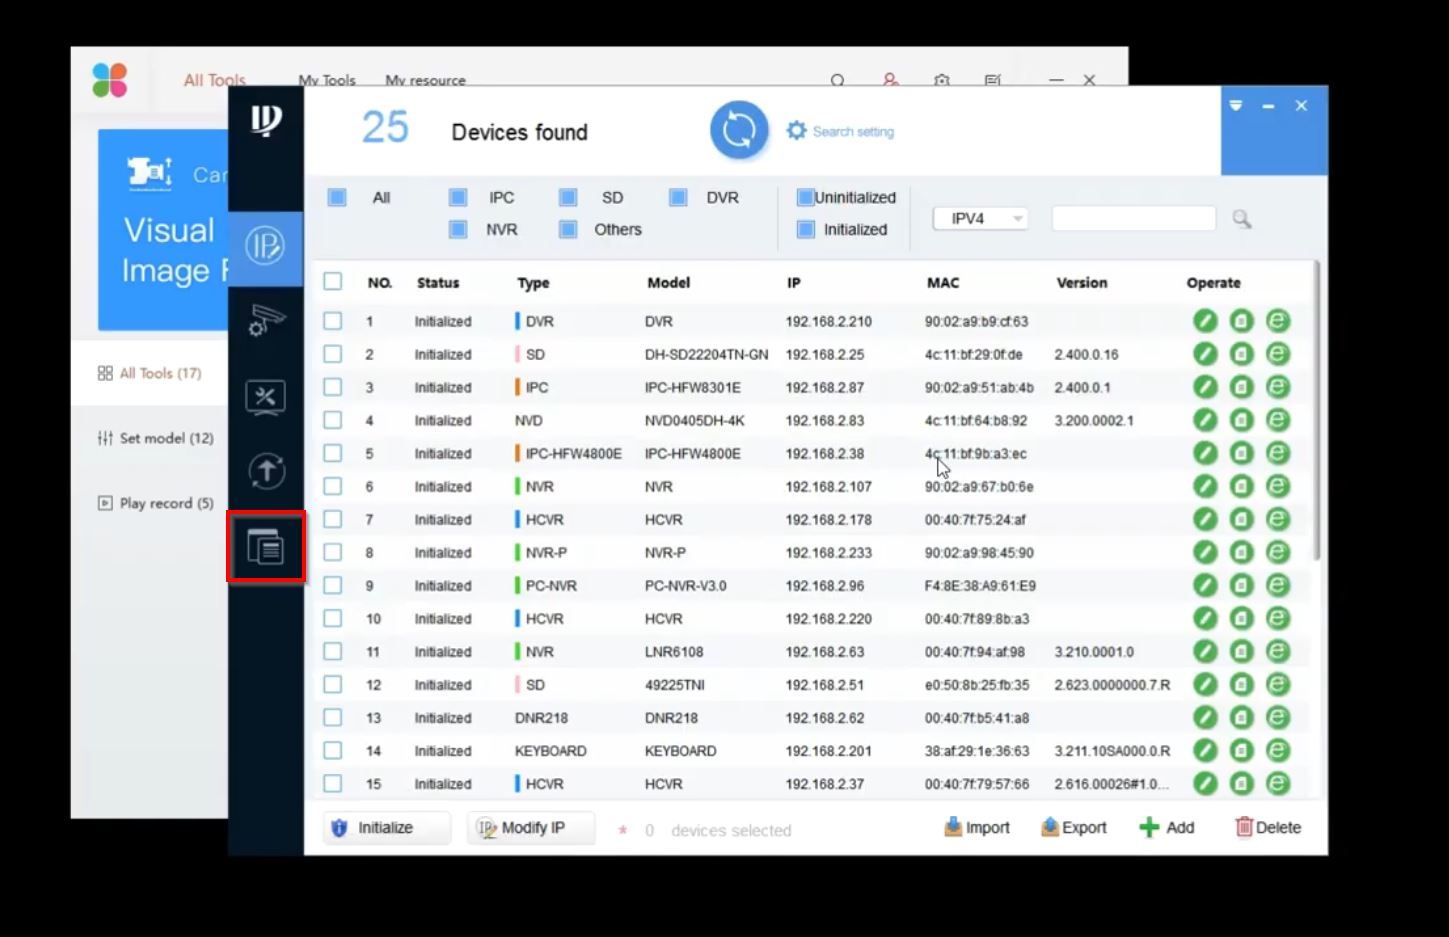Click the Import button
Screen dimensions: 1449x937
click(977, 828)
